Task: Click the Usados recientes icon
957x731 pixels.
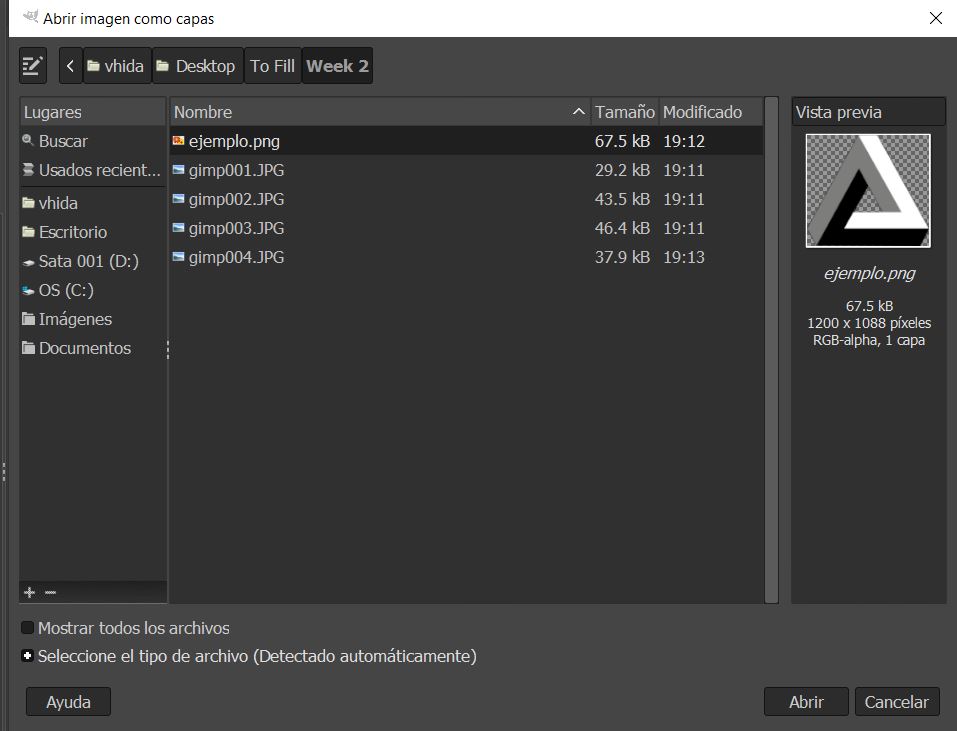Action: tap(28, 170)
